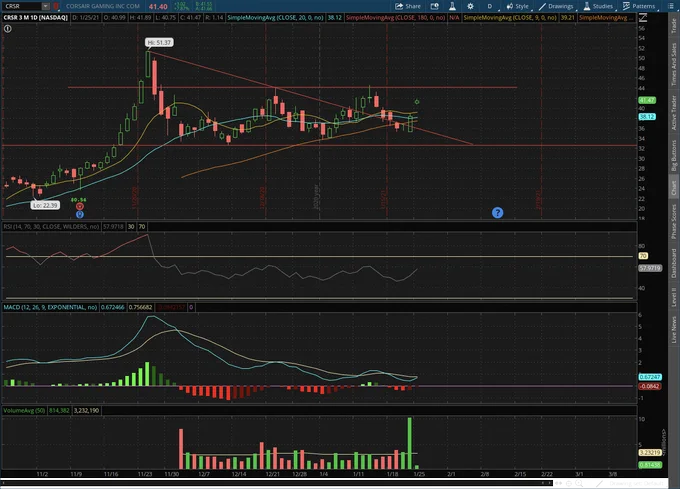Click the cyan 38.12 moving average axis label
680x489 pixels.
(x=647, y=117)
